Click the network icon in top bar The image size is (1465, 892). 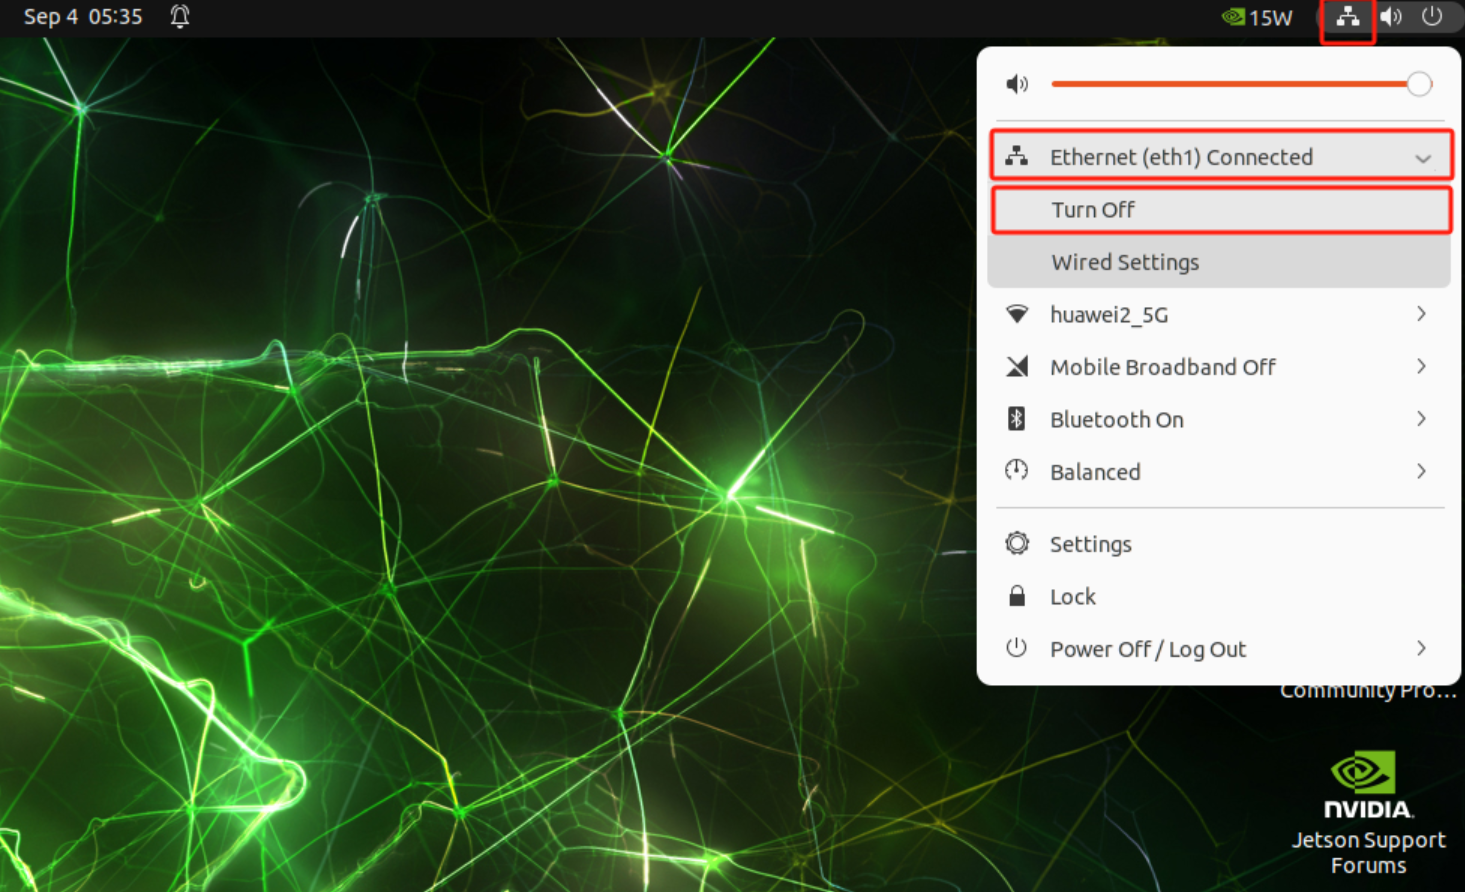(1347, 17)
